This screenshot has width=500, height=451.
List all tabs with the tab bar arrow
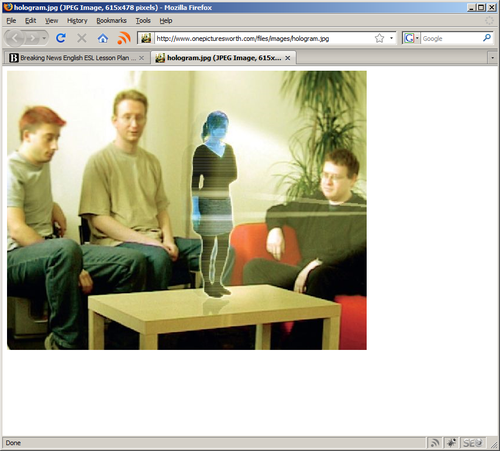(492, 58)
